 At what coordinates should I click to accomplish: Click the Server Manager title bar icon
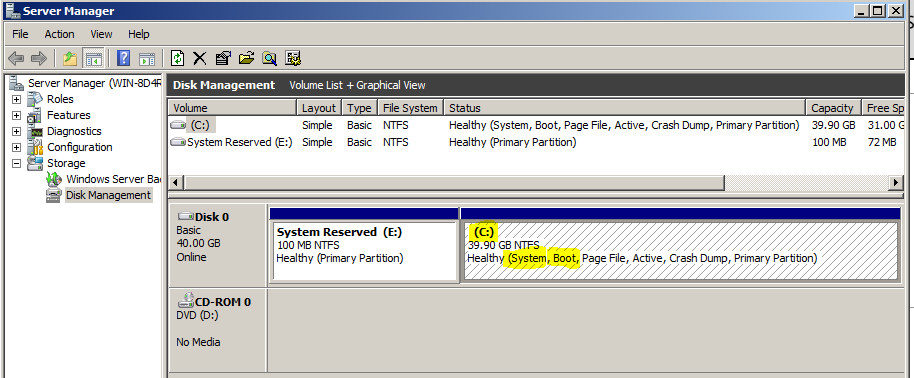click(12, 10)
